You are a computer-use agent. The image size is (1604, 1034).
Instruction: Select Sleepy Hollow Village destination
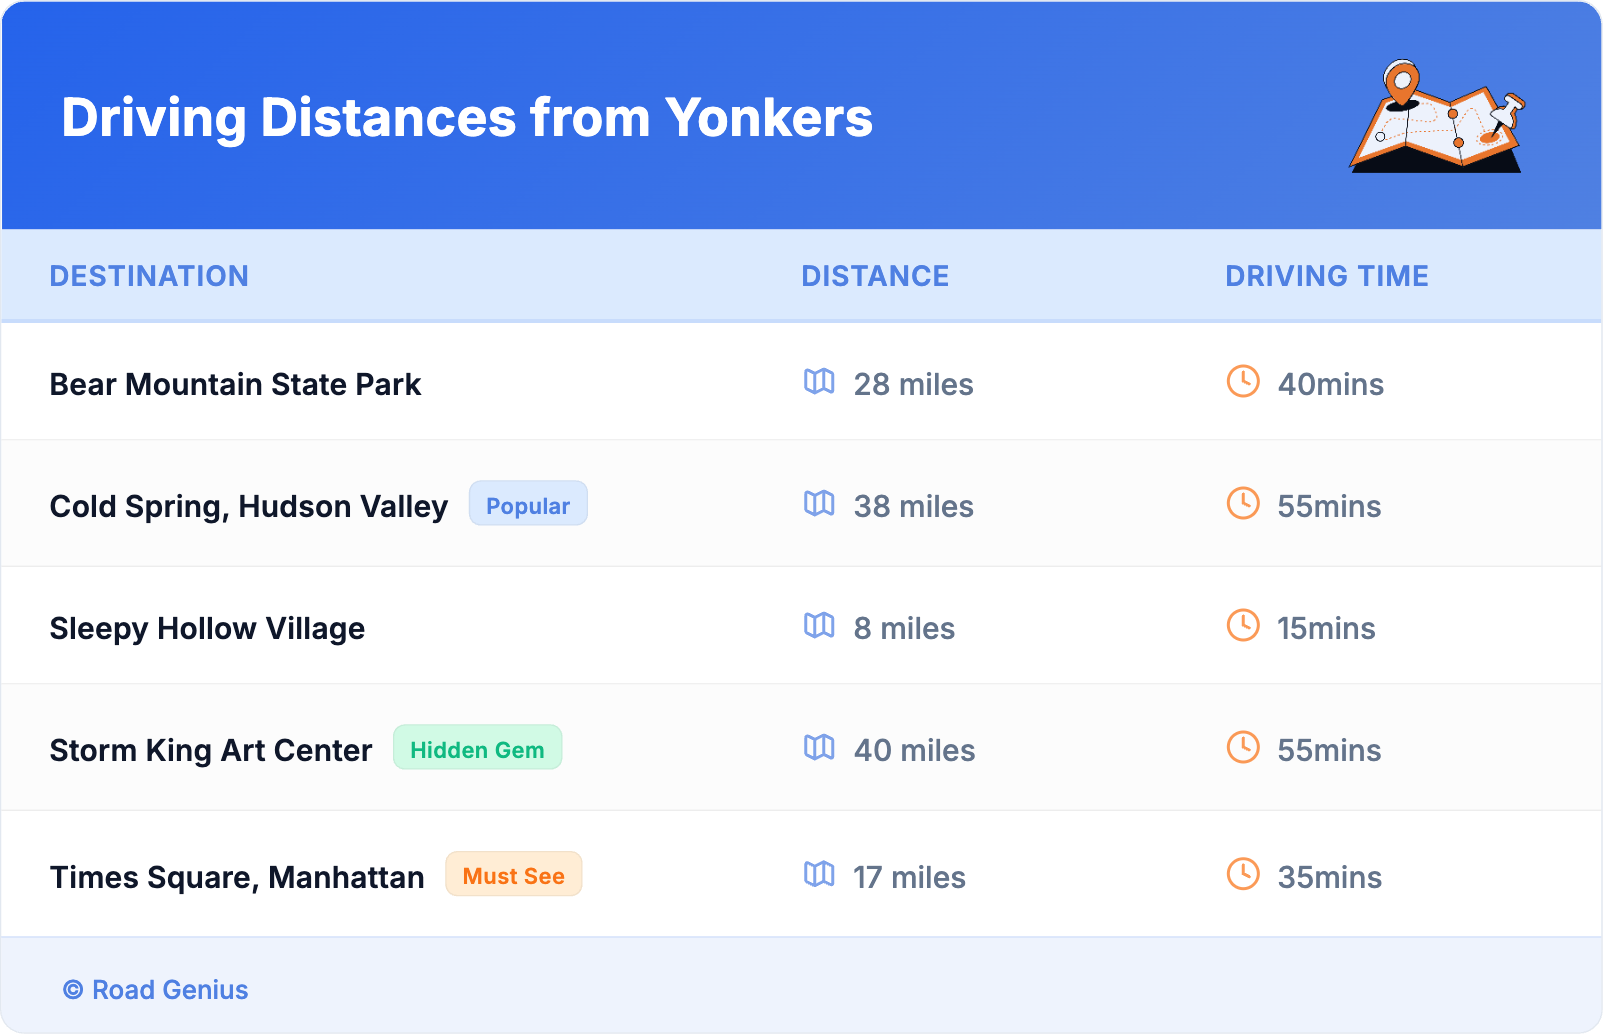tap(207, 628)
